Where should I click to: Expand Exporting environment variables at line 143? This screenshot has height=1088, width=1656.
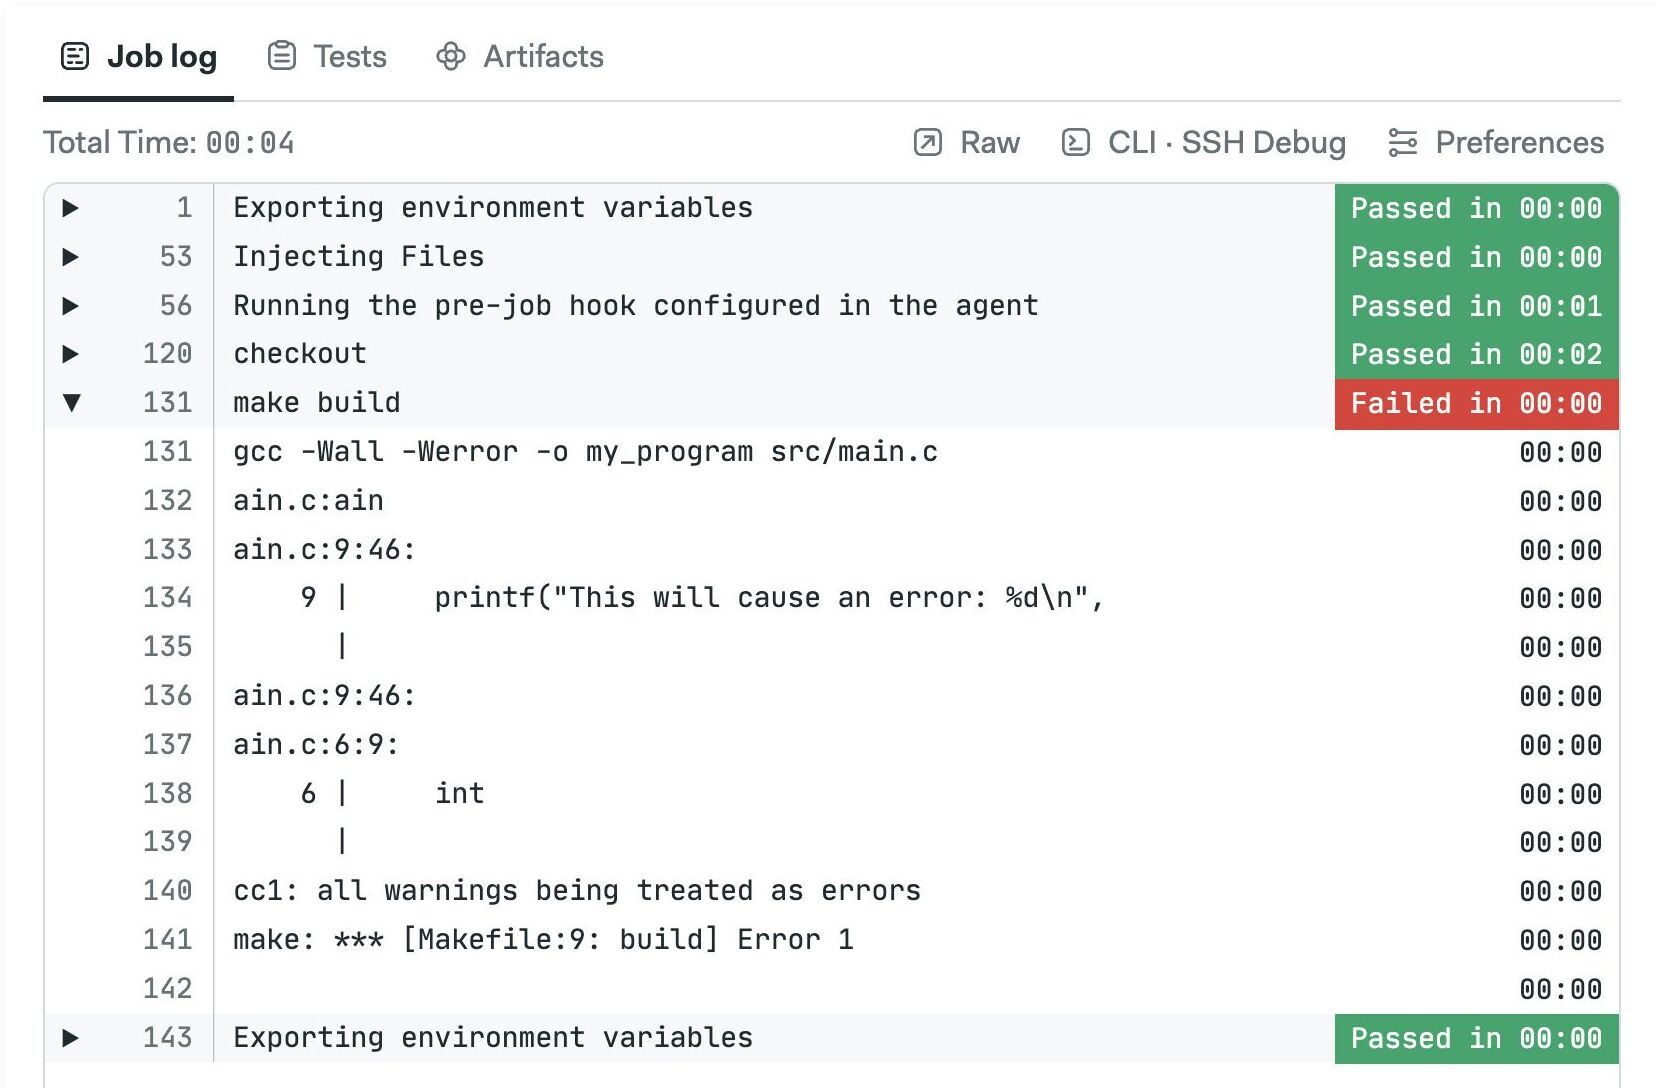click(70, 1038)
